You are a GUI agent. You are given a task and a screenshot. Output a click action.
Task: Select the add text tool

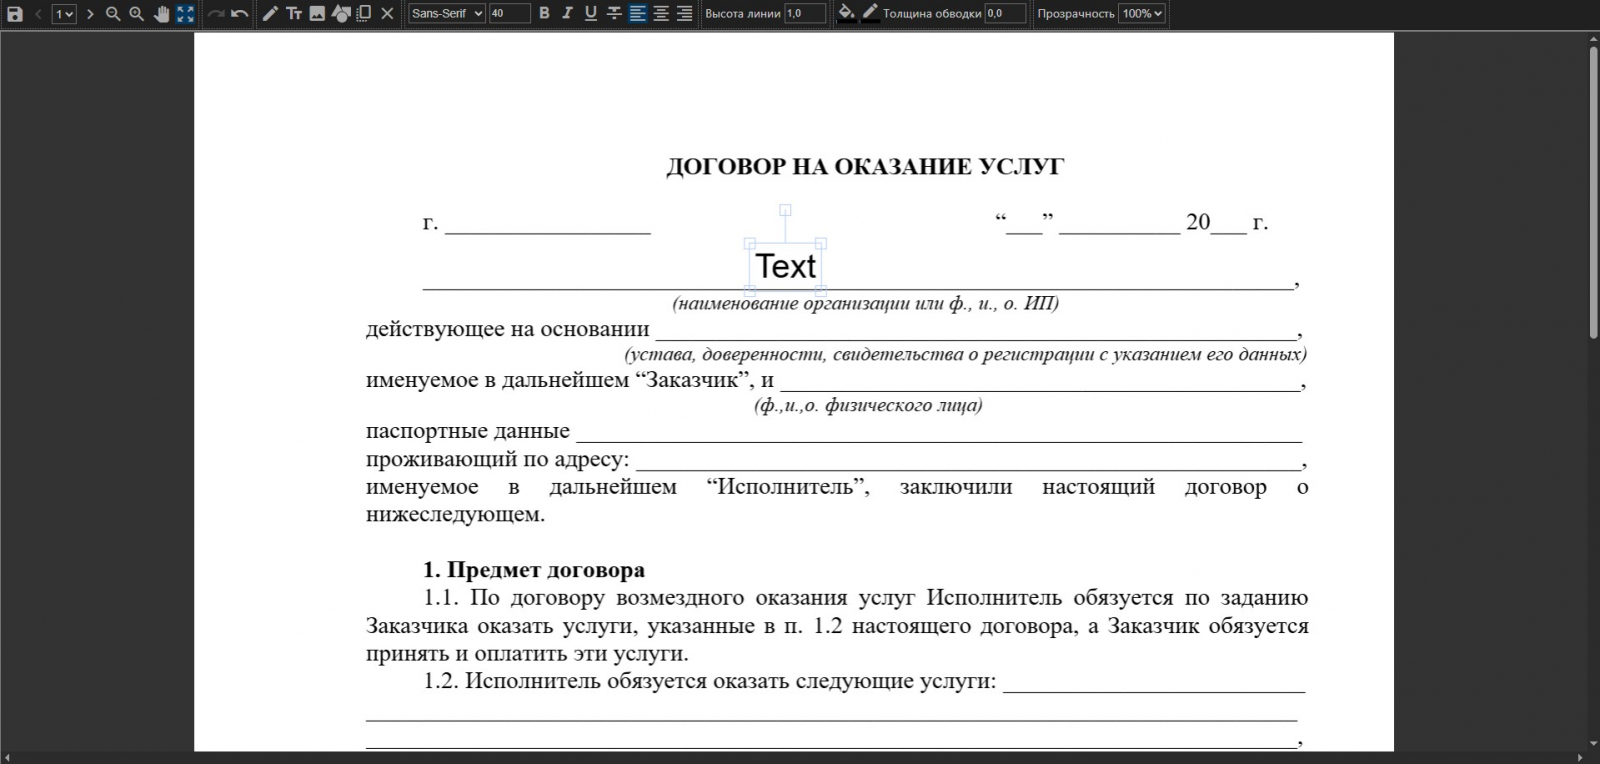click(294, 14)
